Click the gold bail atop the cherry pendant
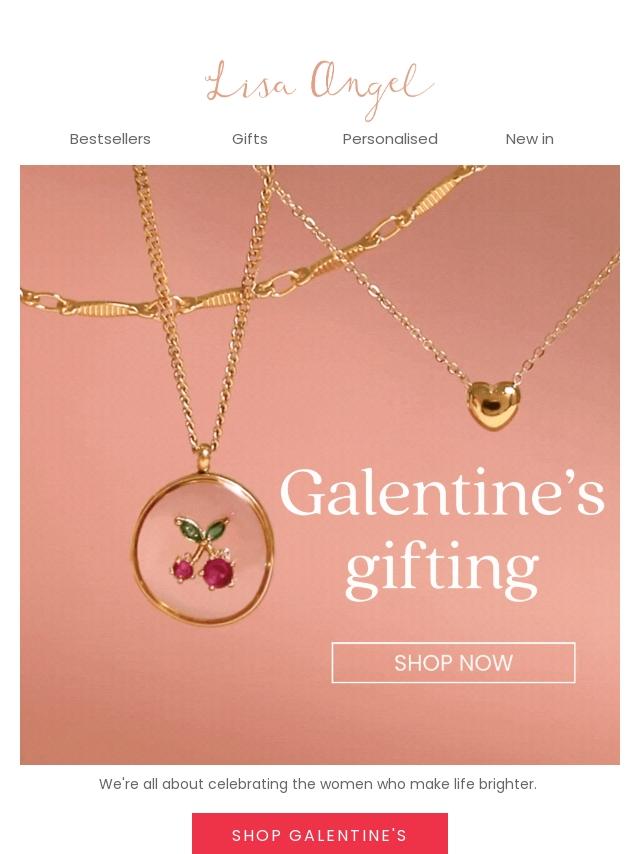The image size is (640, 854). (203, 458)
